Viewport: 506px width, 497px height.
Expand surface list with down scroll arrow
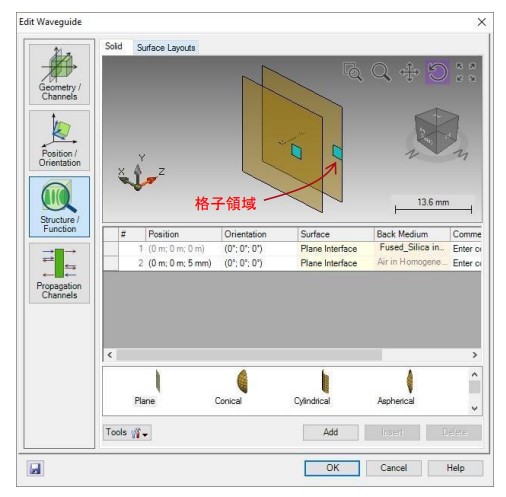click(475, 408)
